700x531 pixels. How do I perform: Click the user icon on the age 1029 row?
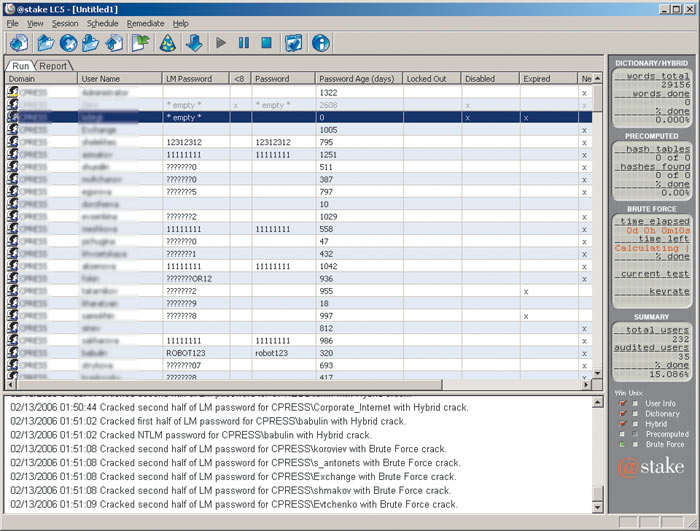click(x=13, y=217)
